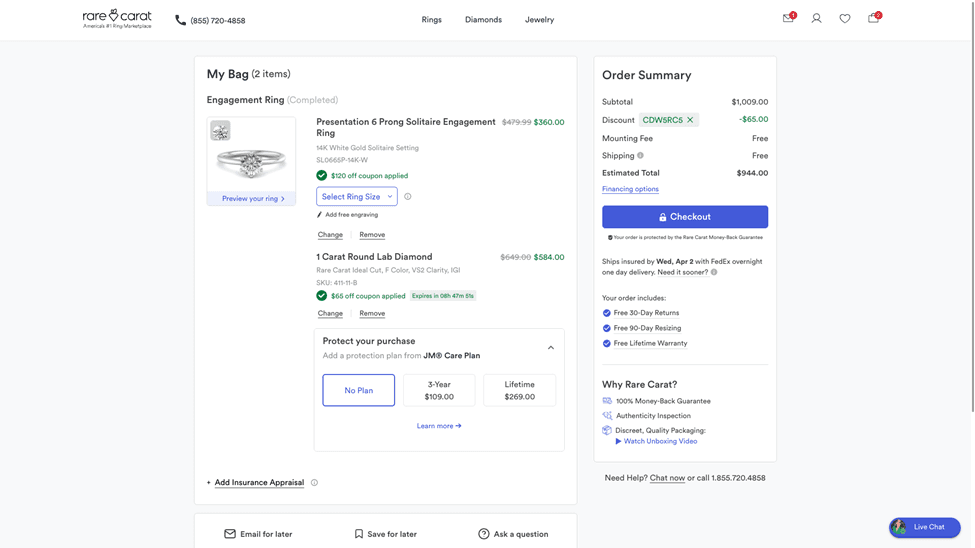This screenshot has width=975, height=548.
Task: Click the Chat now link
Action: [x=667, y=478]
